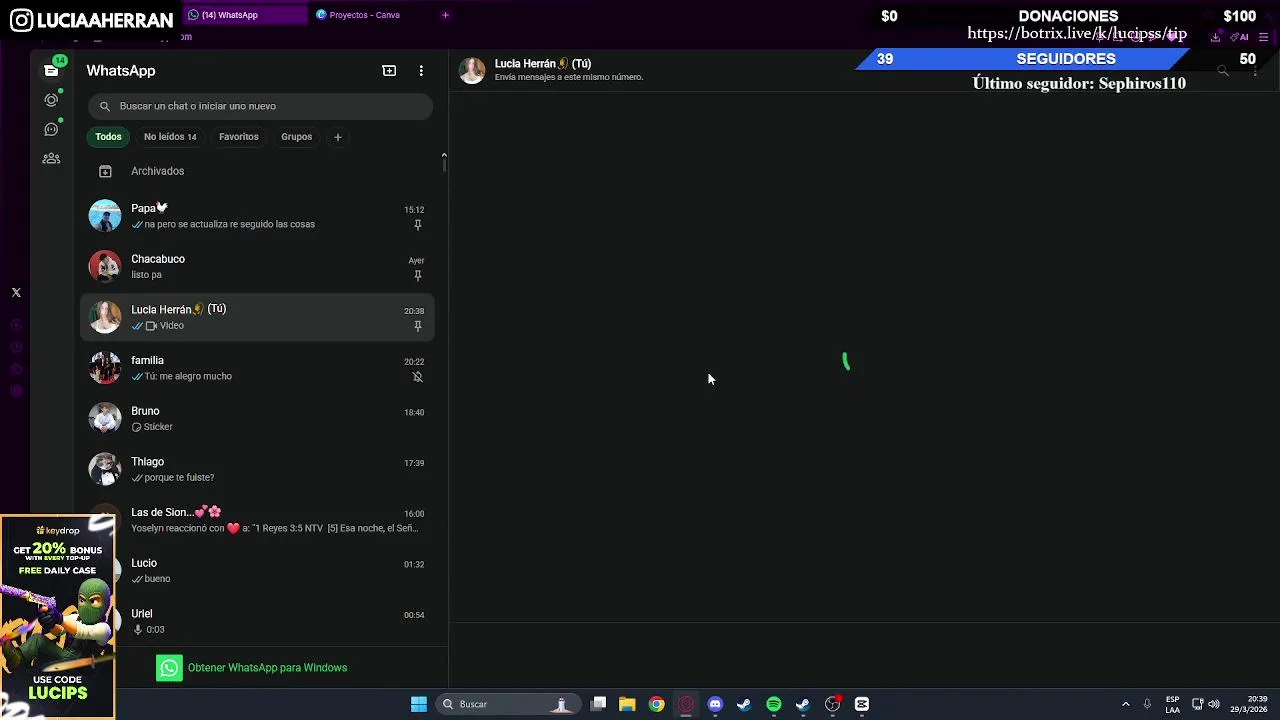This screenshot has height=720, width=1280.
Task: Switch to the (14) WhatsApp browser tab
Action: click(x=246, y=15)
